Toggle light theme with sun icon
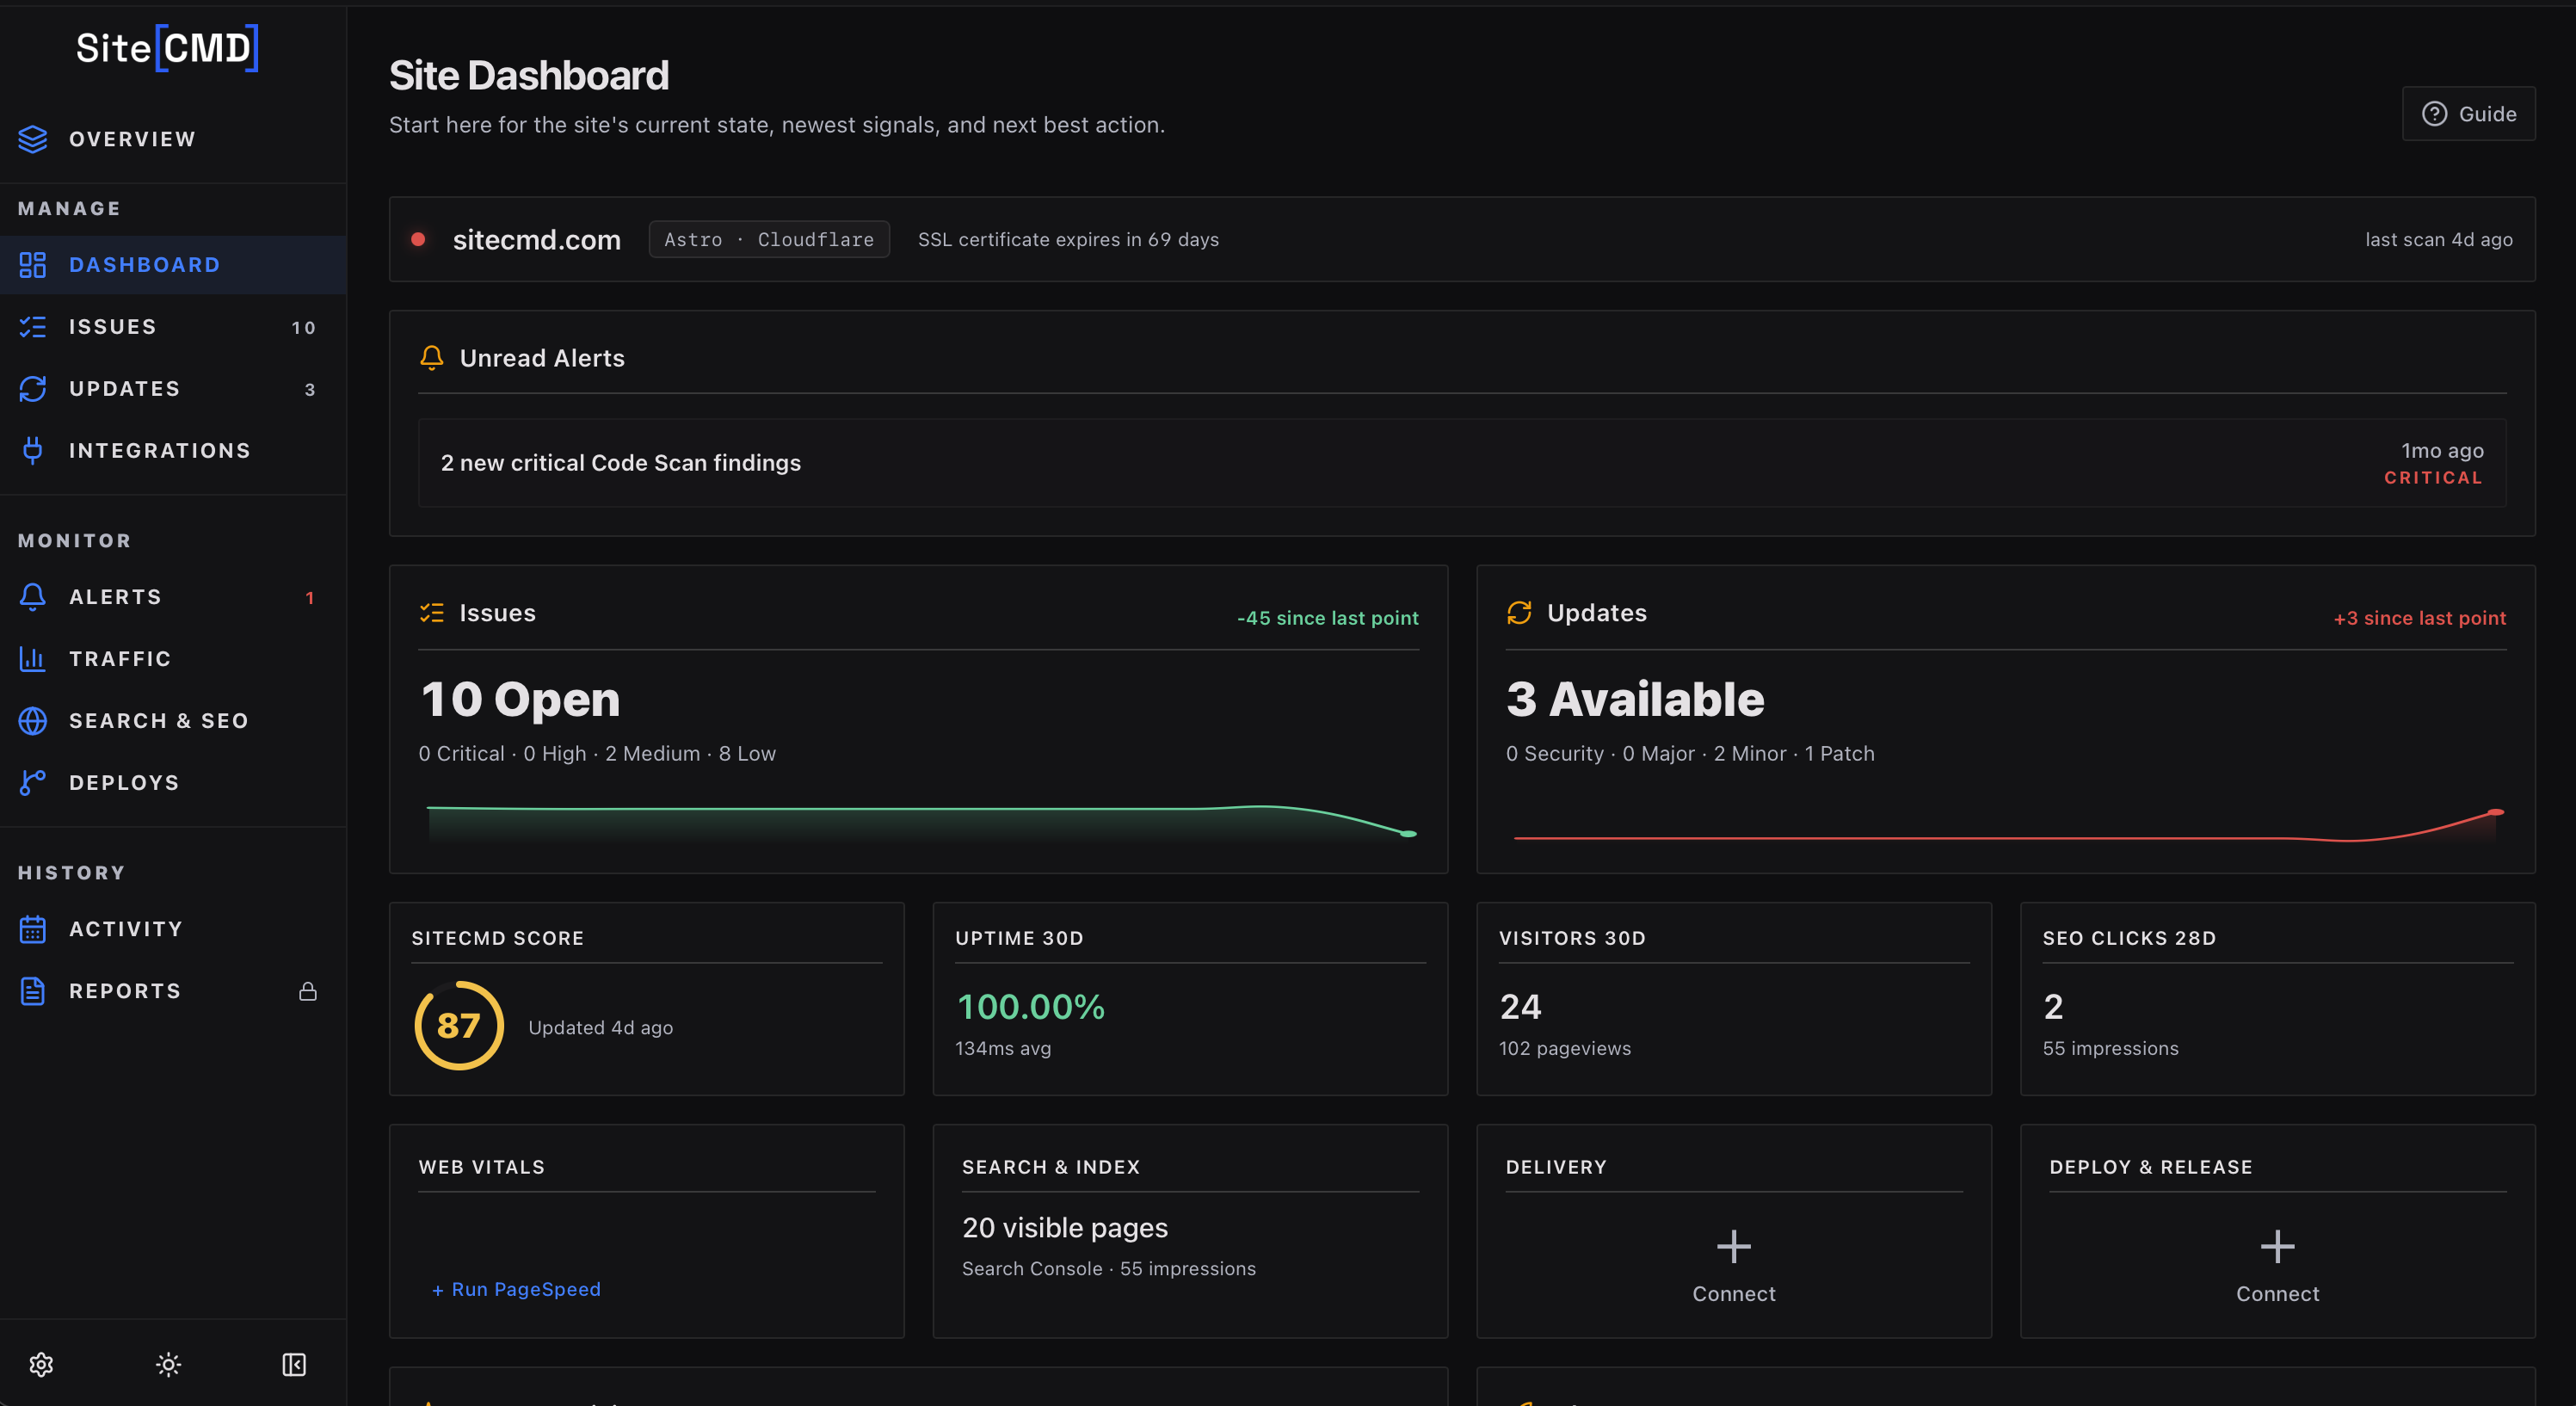 (168, 1365)
